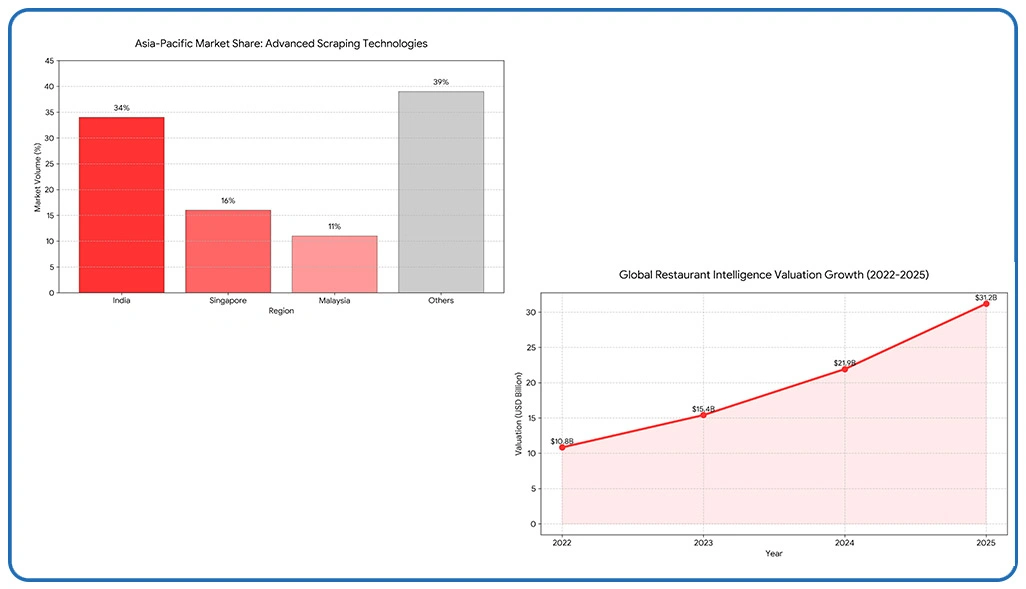Click the 2025 data point at $31.2B
1026x589 pixels.
[x=986, y=303]
